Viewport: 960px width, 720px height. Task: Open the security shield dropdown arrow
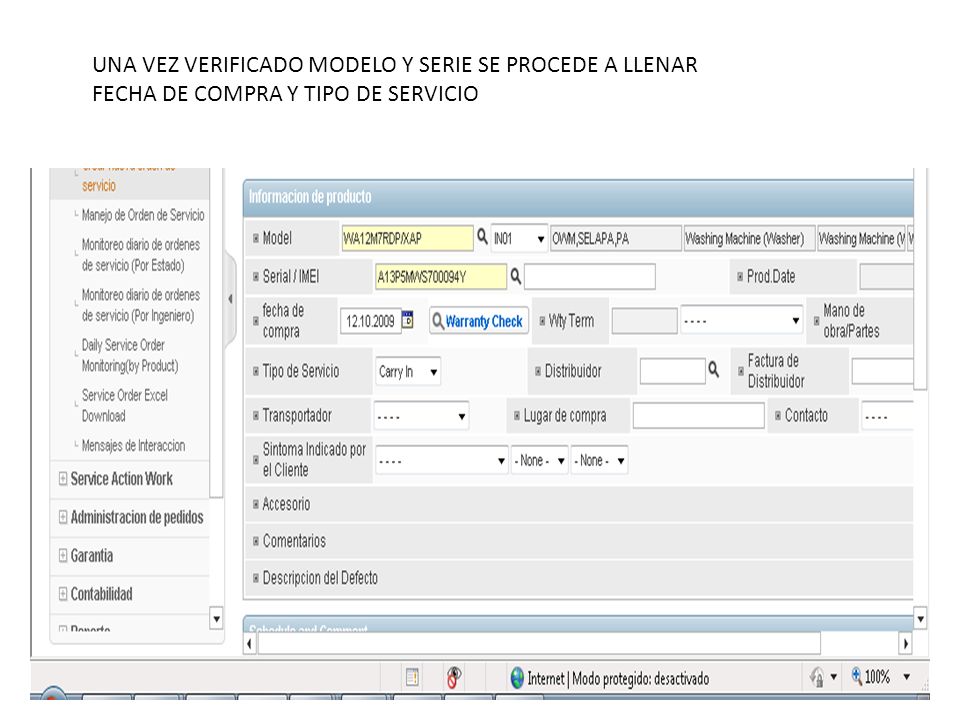[x=833, y=677]
